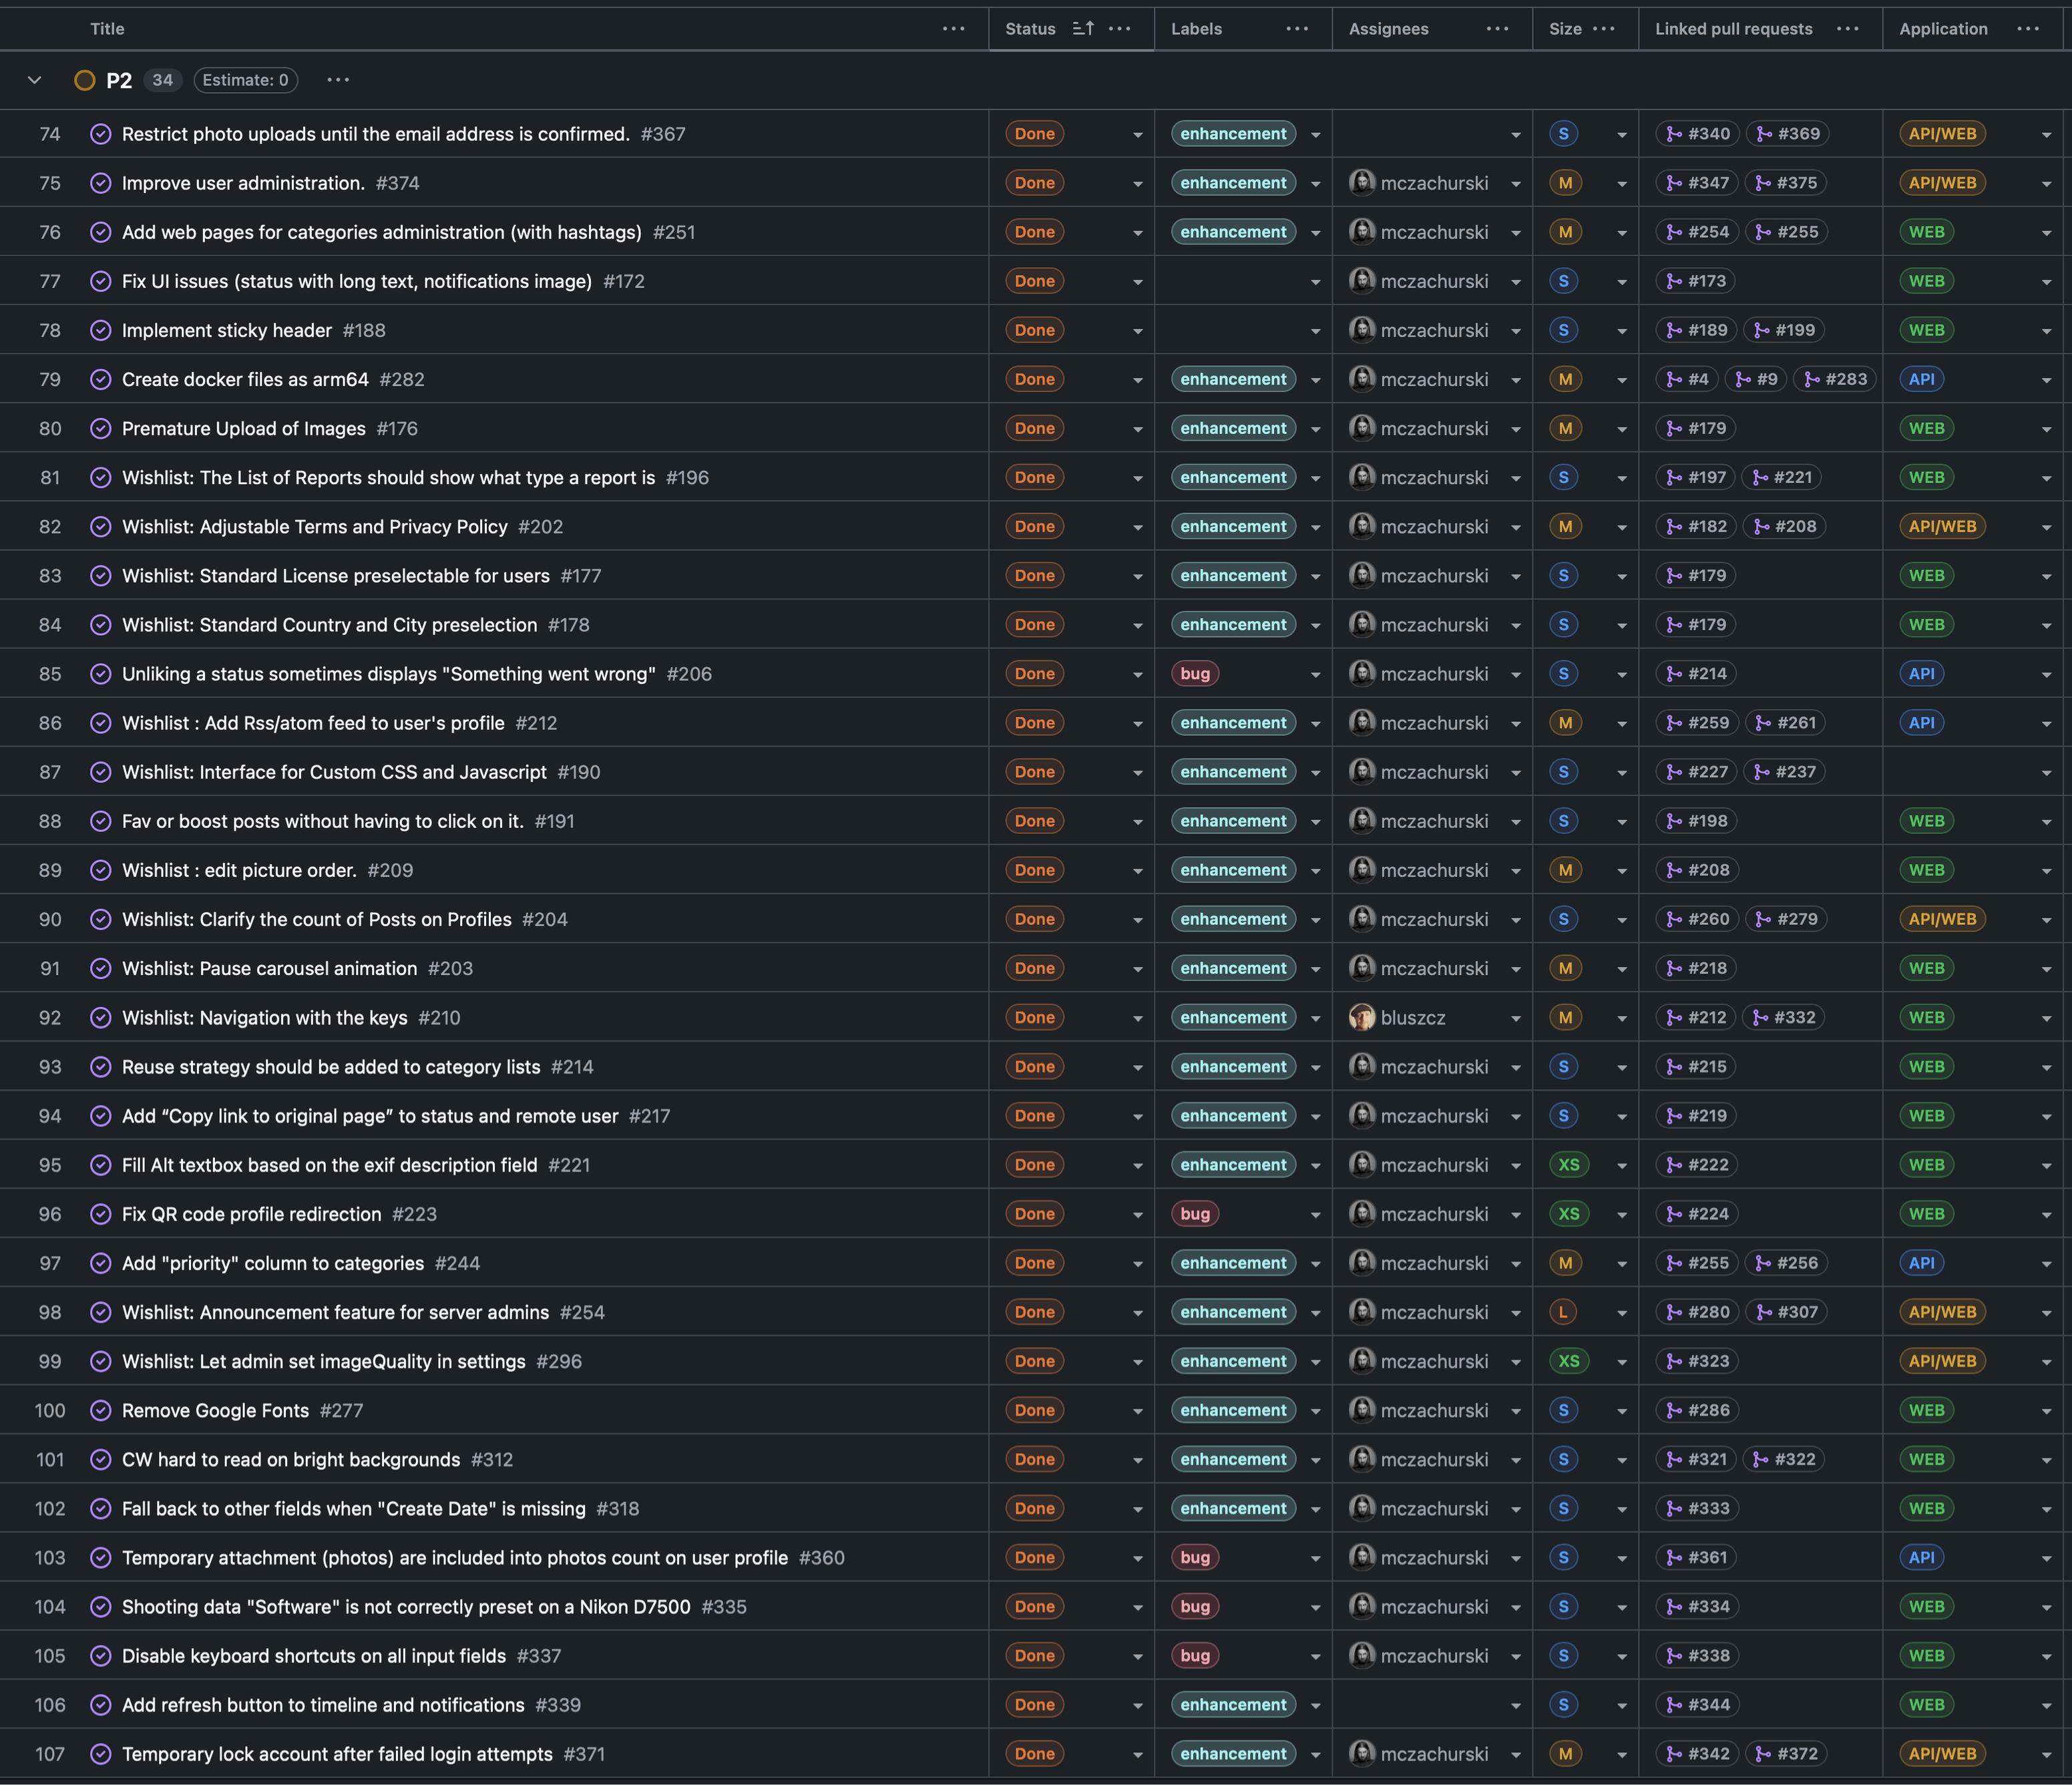Open Size dropdown on Premature Upload of Images row
The height and width of the screenshot is (1785, 2072).
coord(1621,429)
